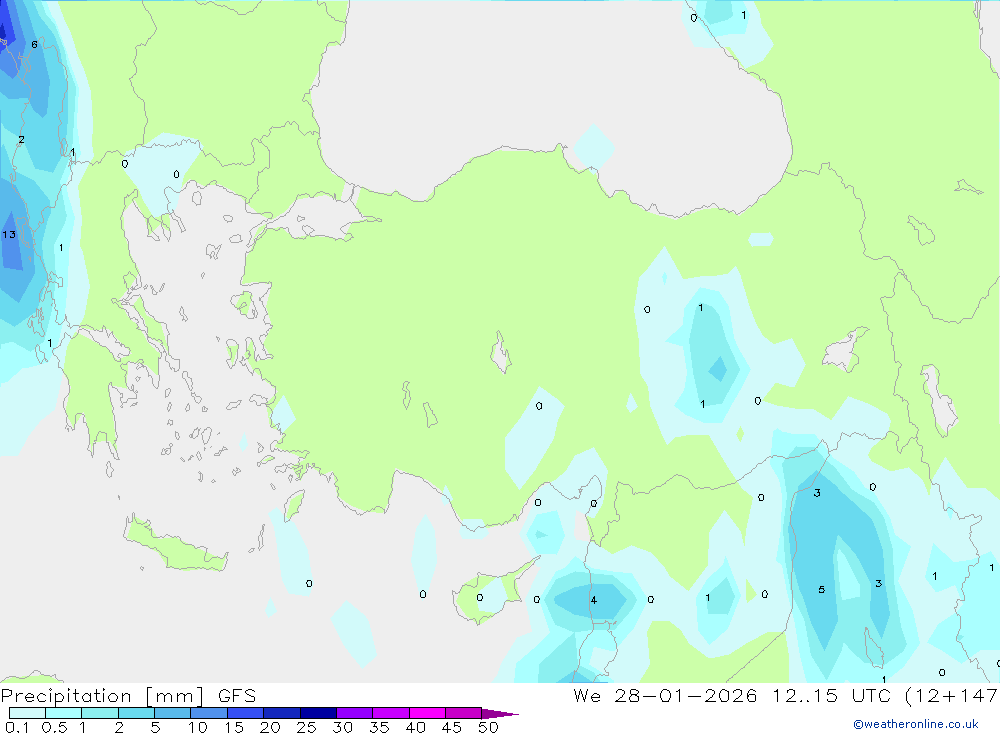Click the 30–35 mm violet legend box

point(355,713)
